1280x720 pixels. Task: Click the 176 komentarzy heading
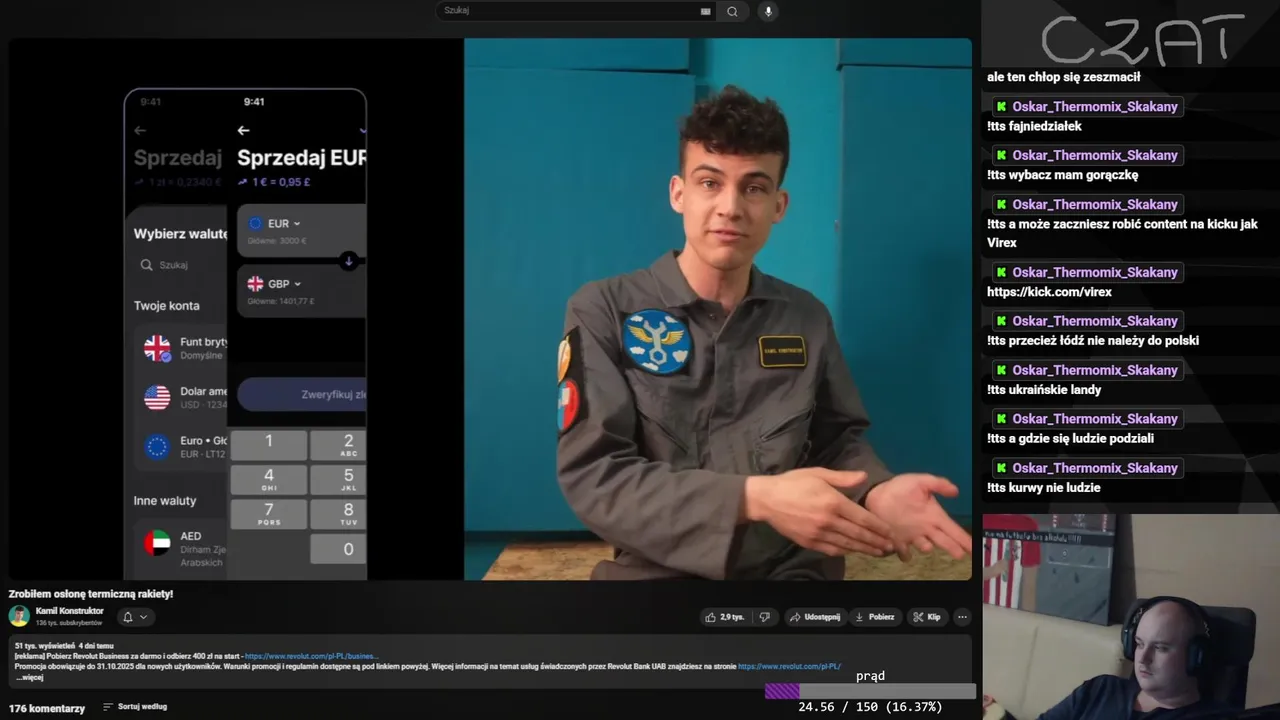[47, 708]
